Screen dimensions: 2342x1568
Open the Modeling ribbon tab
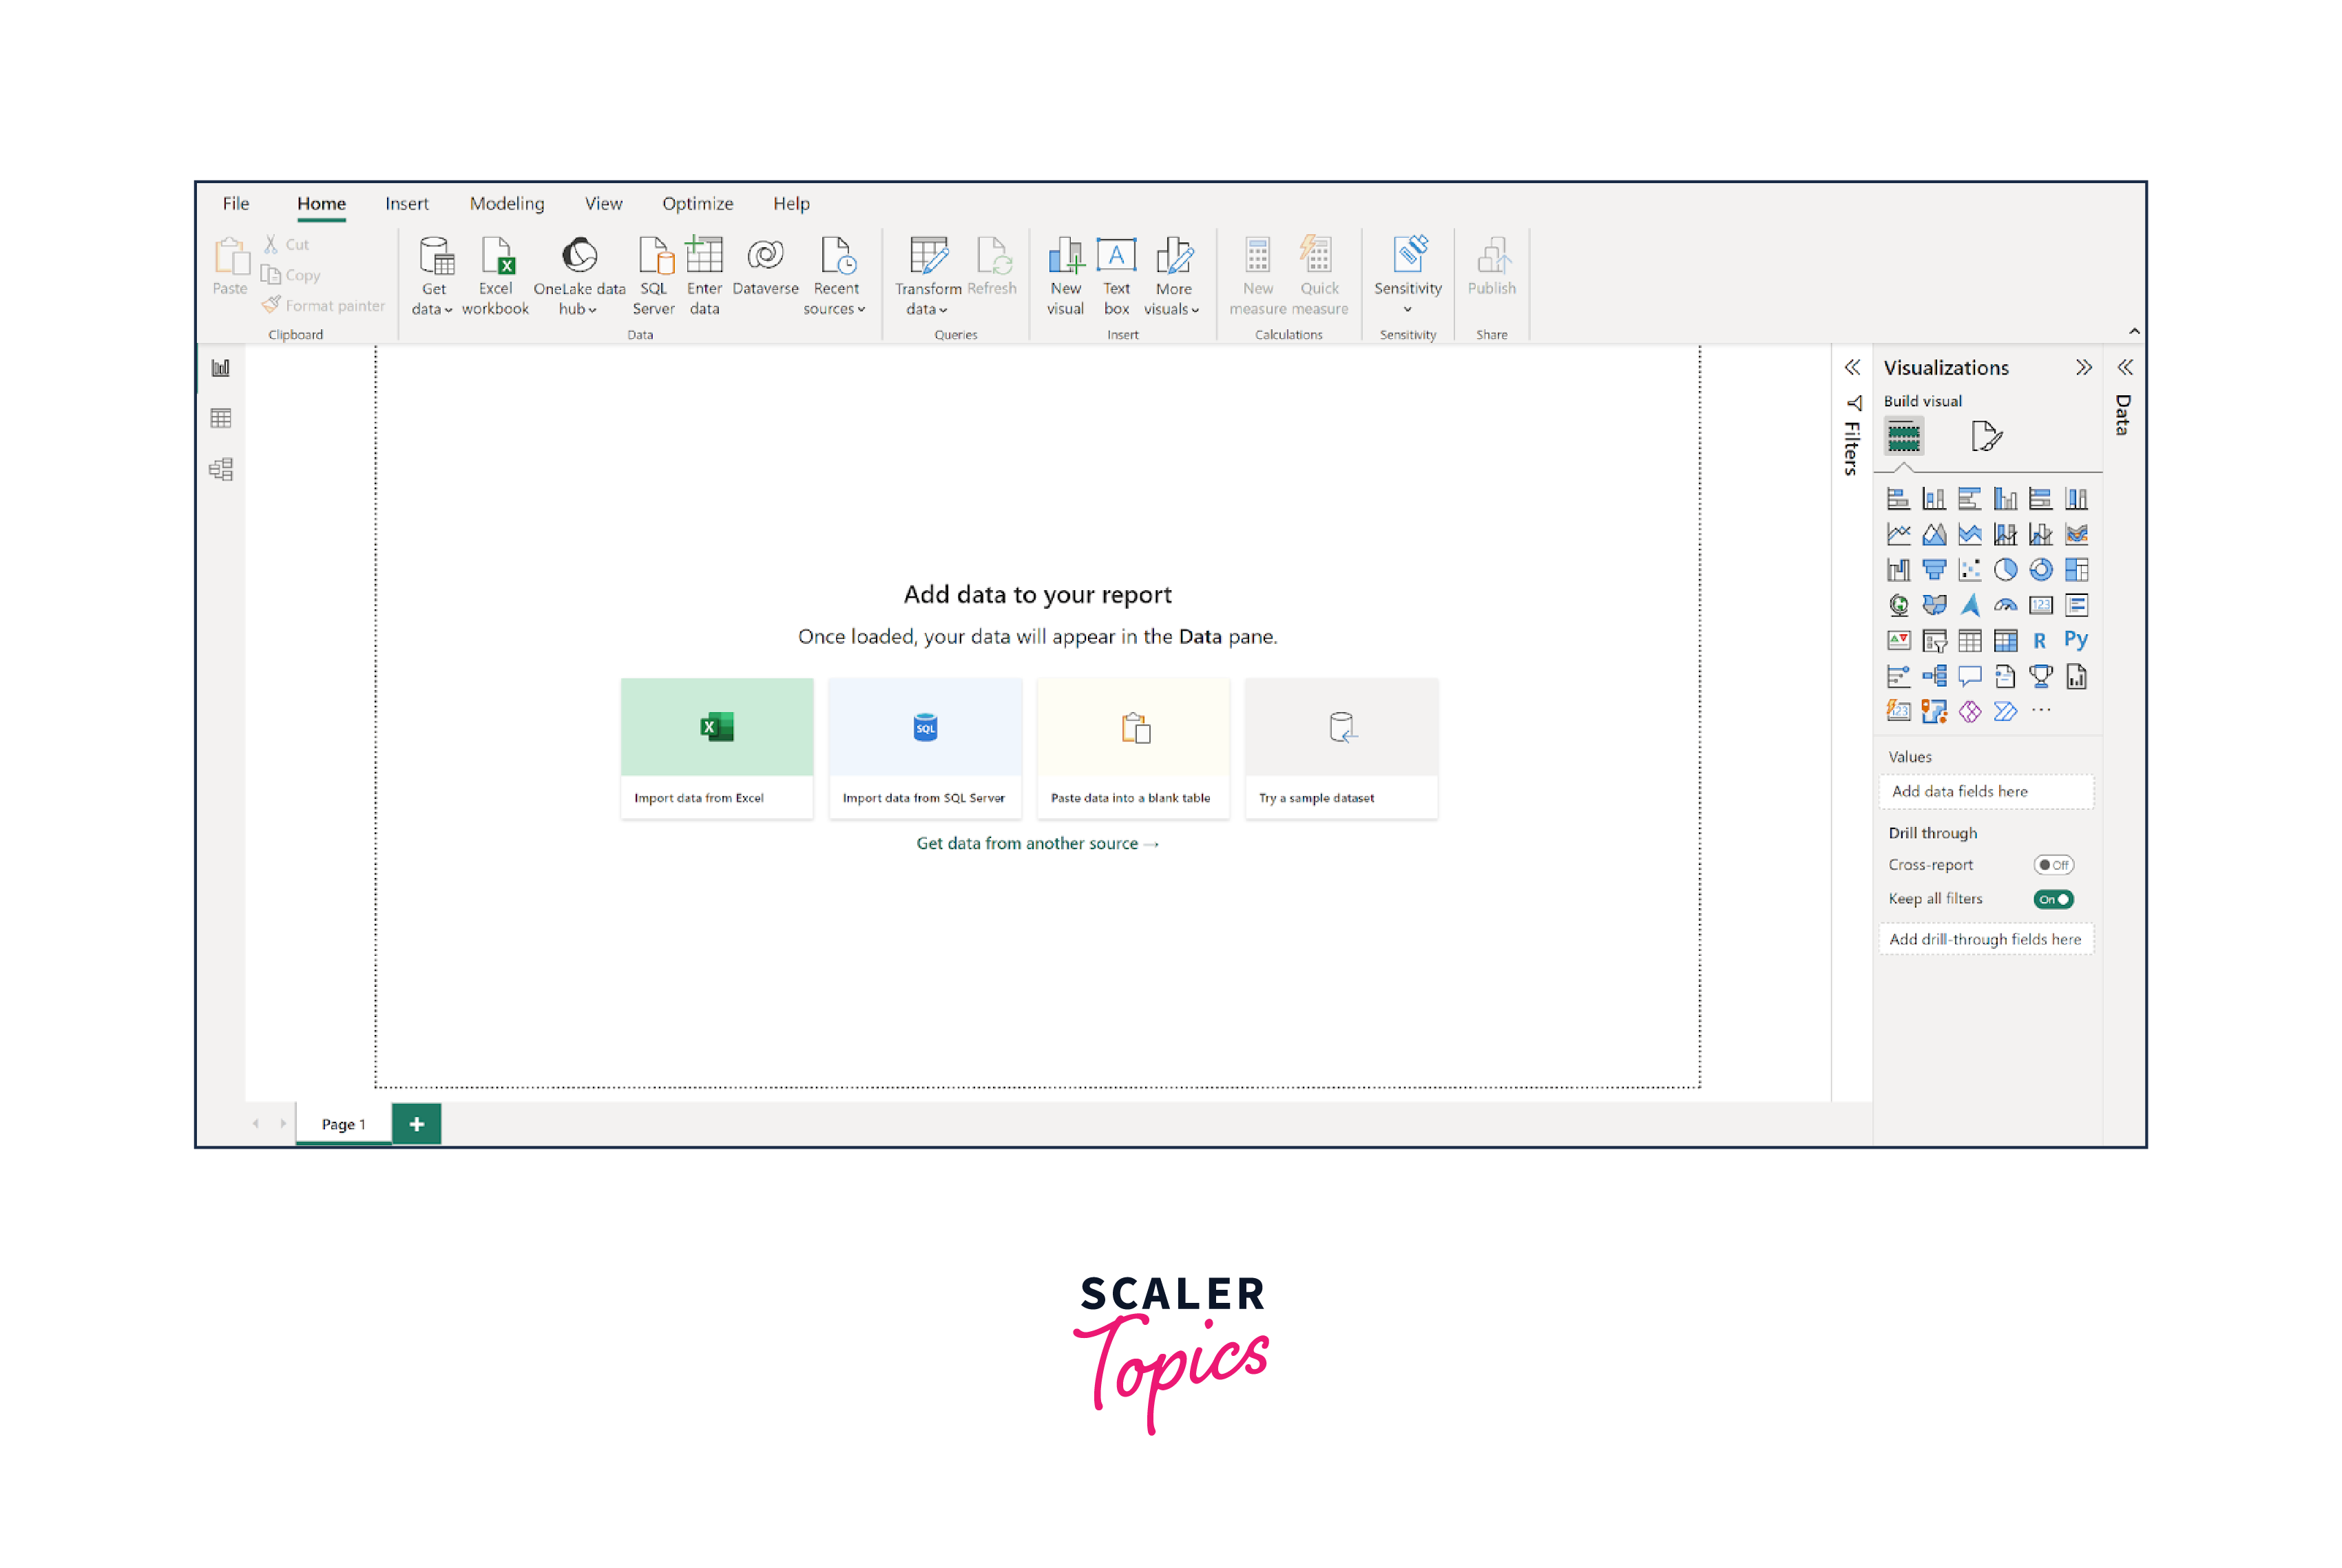(x=507, y=203)
